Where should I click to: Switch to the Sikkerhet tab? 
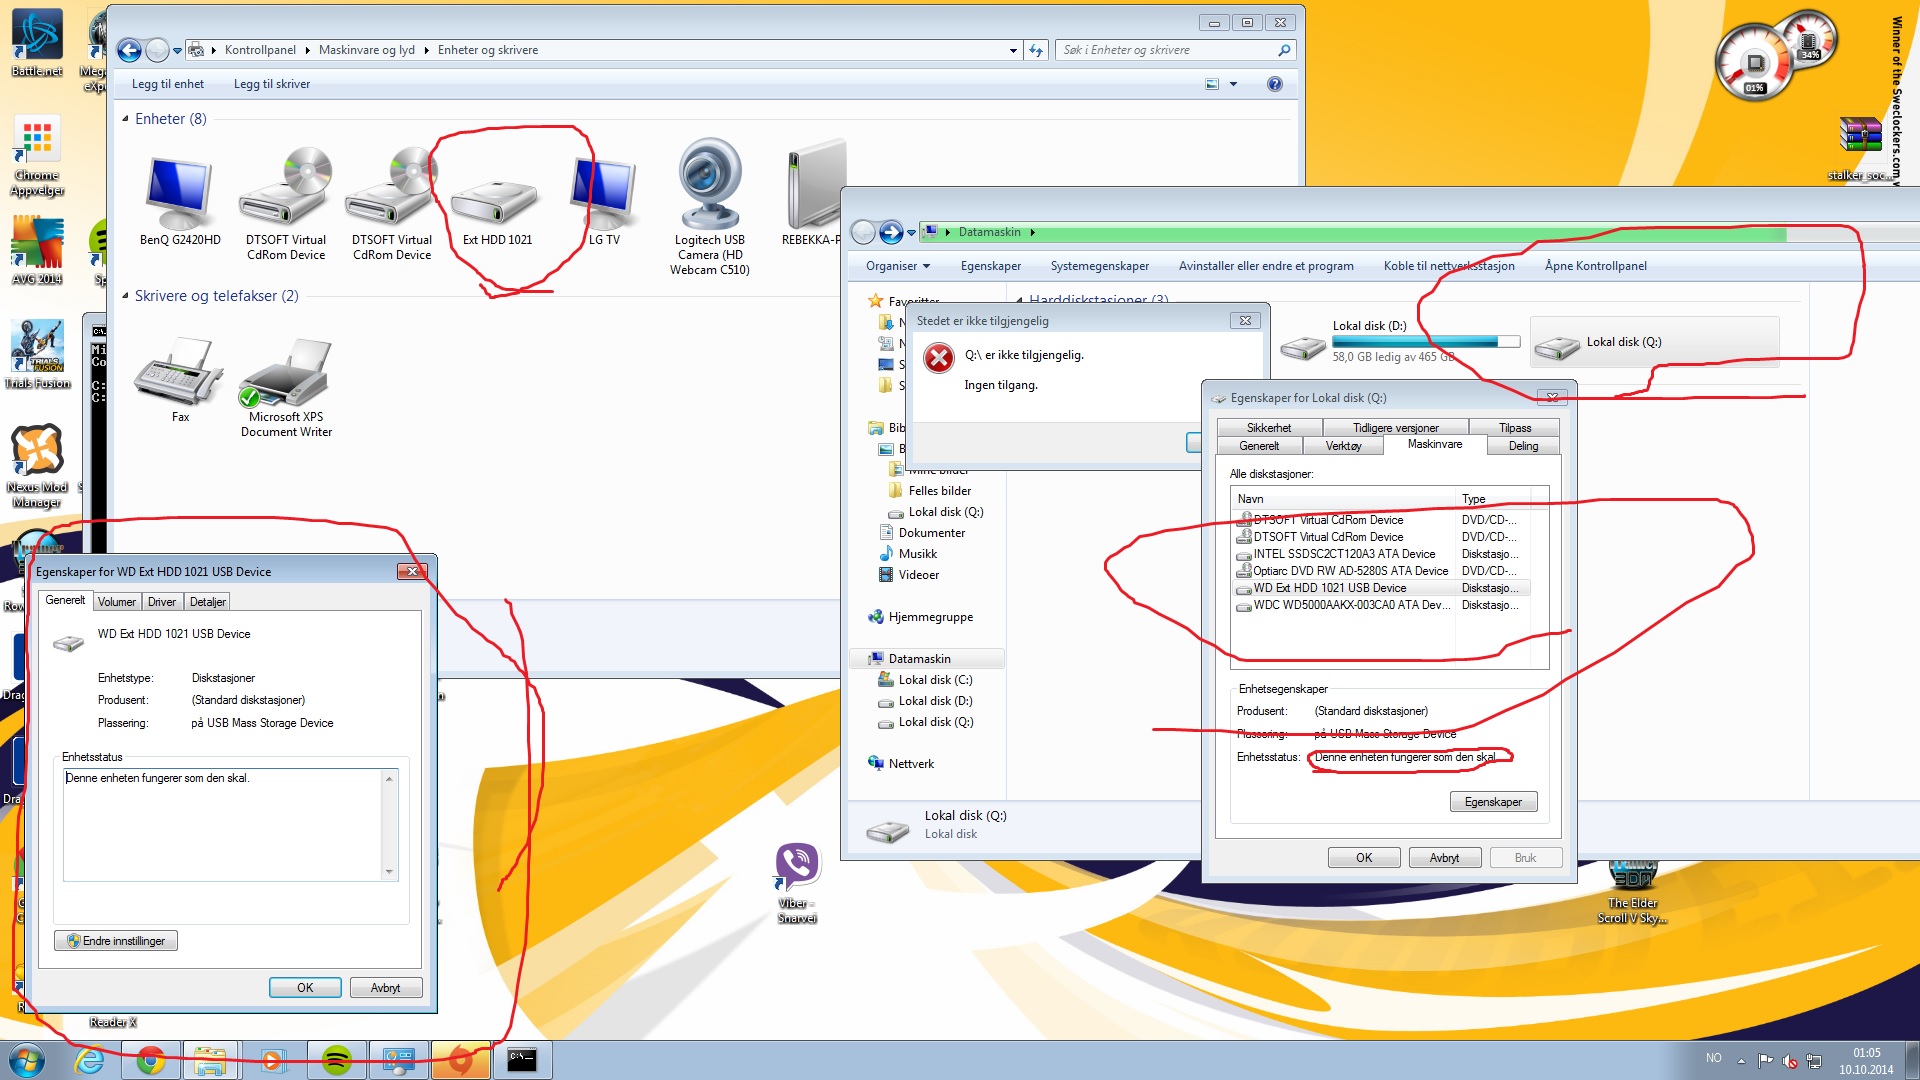point(1268,428)
